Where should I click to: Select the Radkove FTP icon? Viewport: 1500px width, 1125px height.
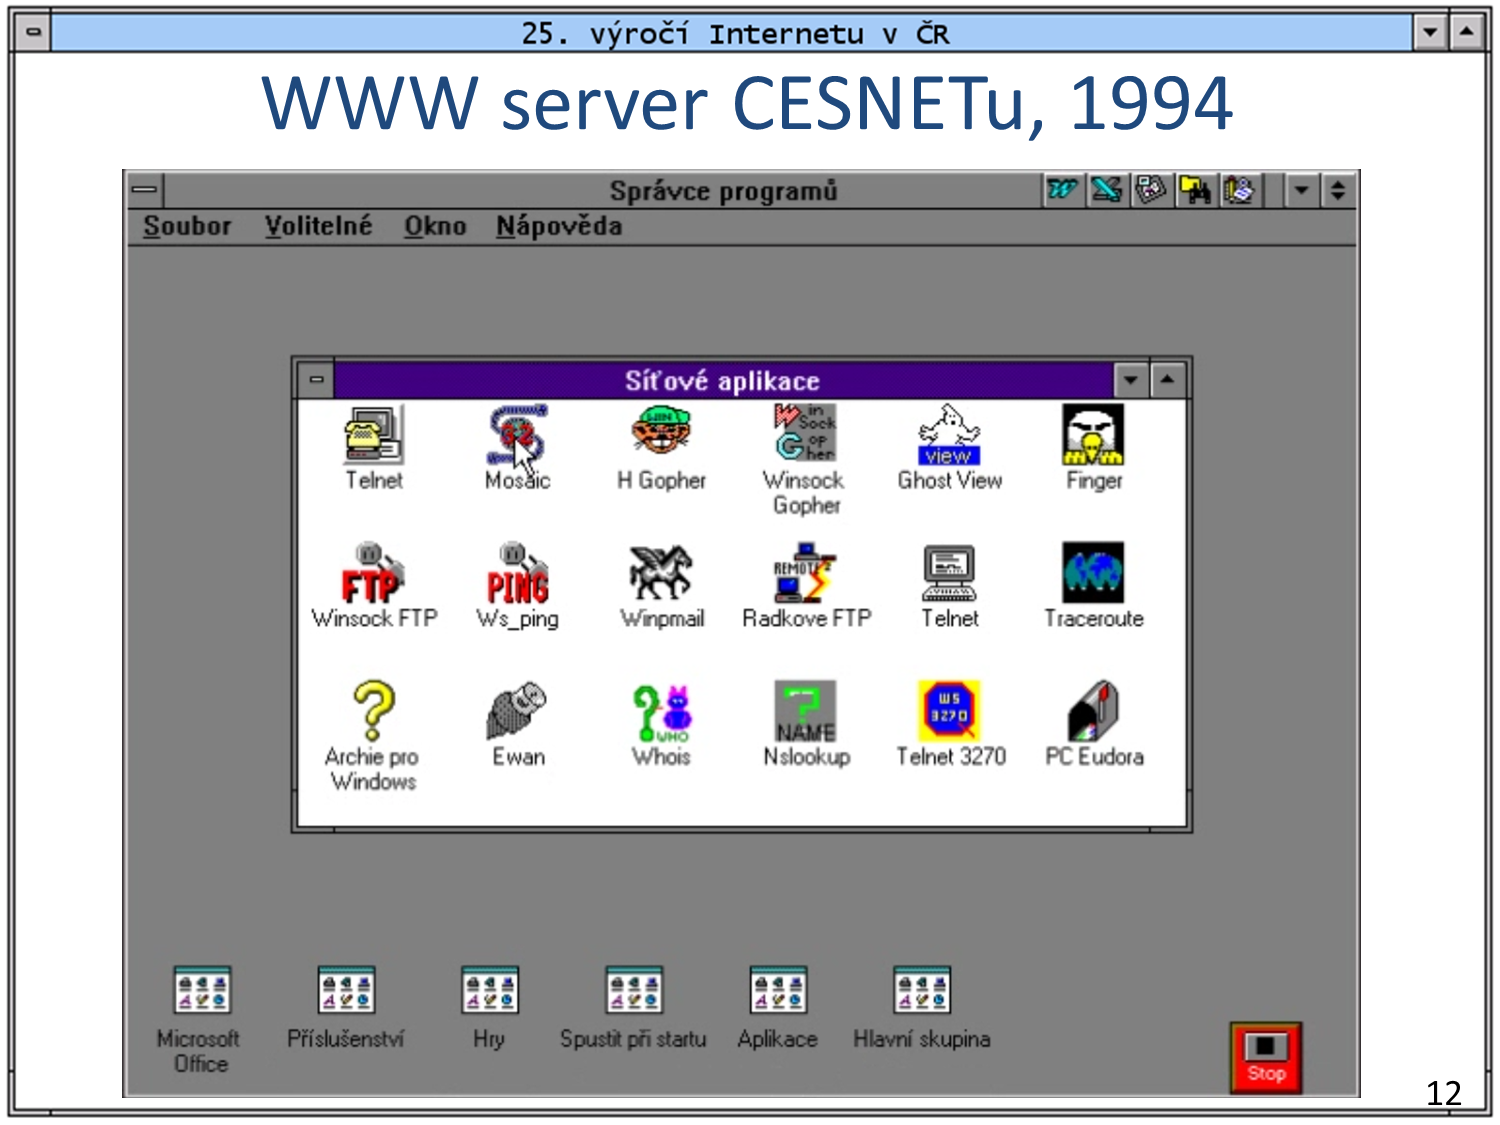806,572
